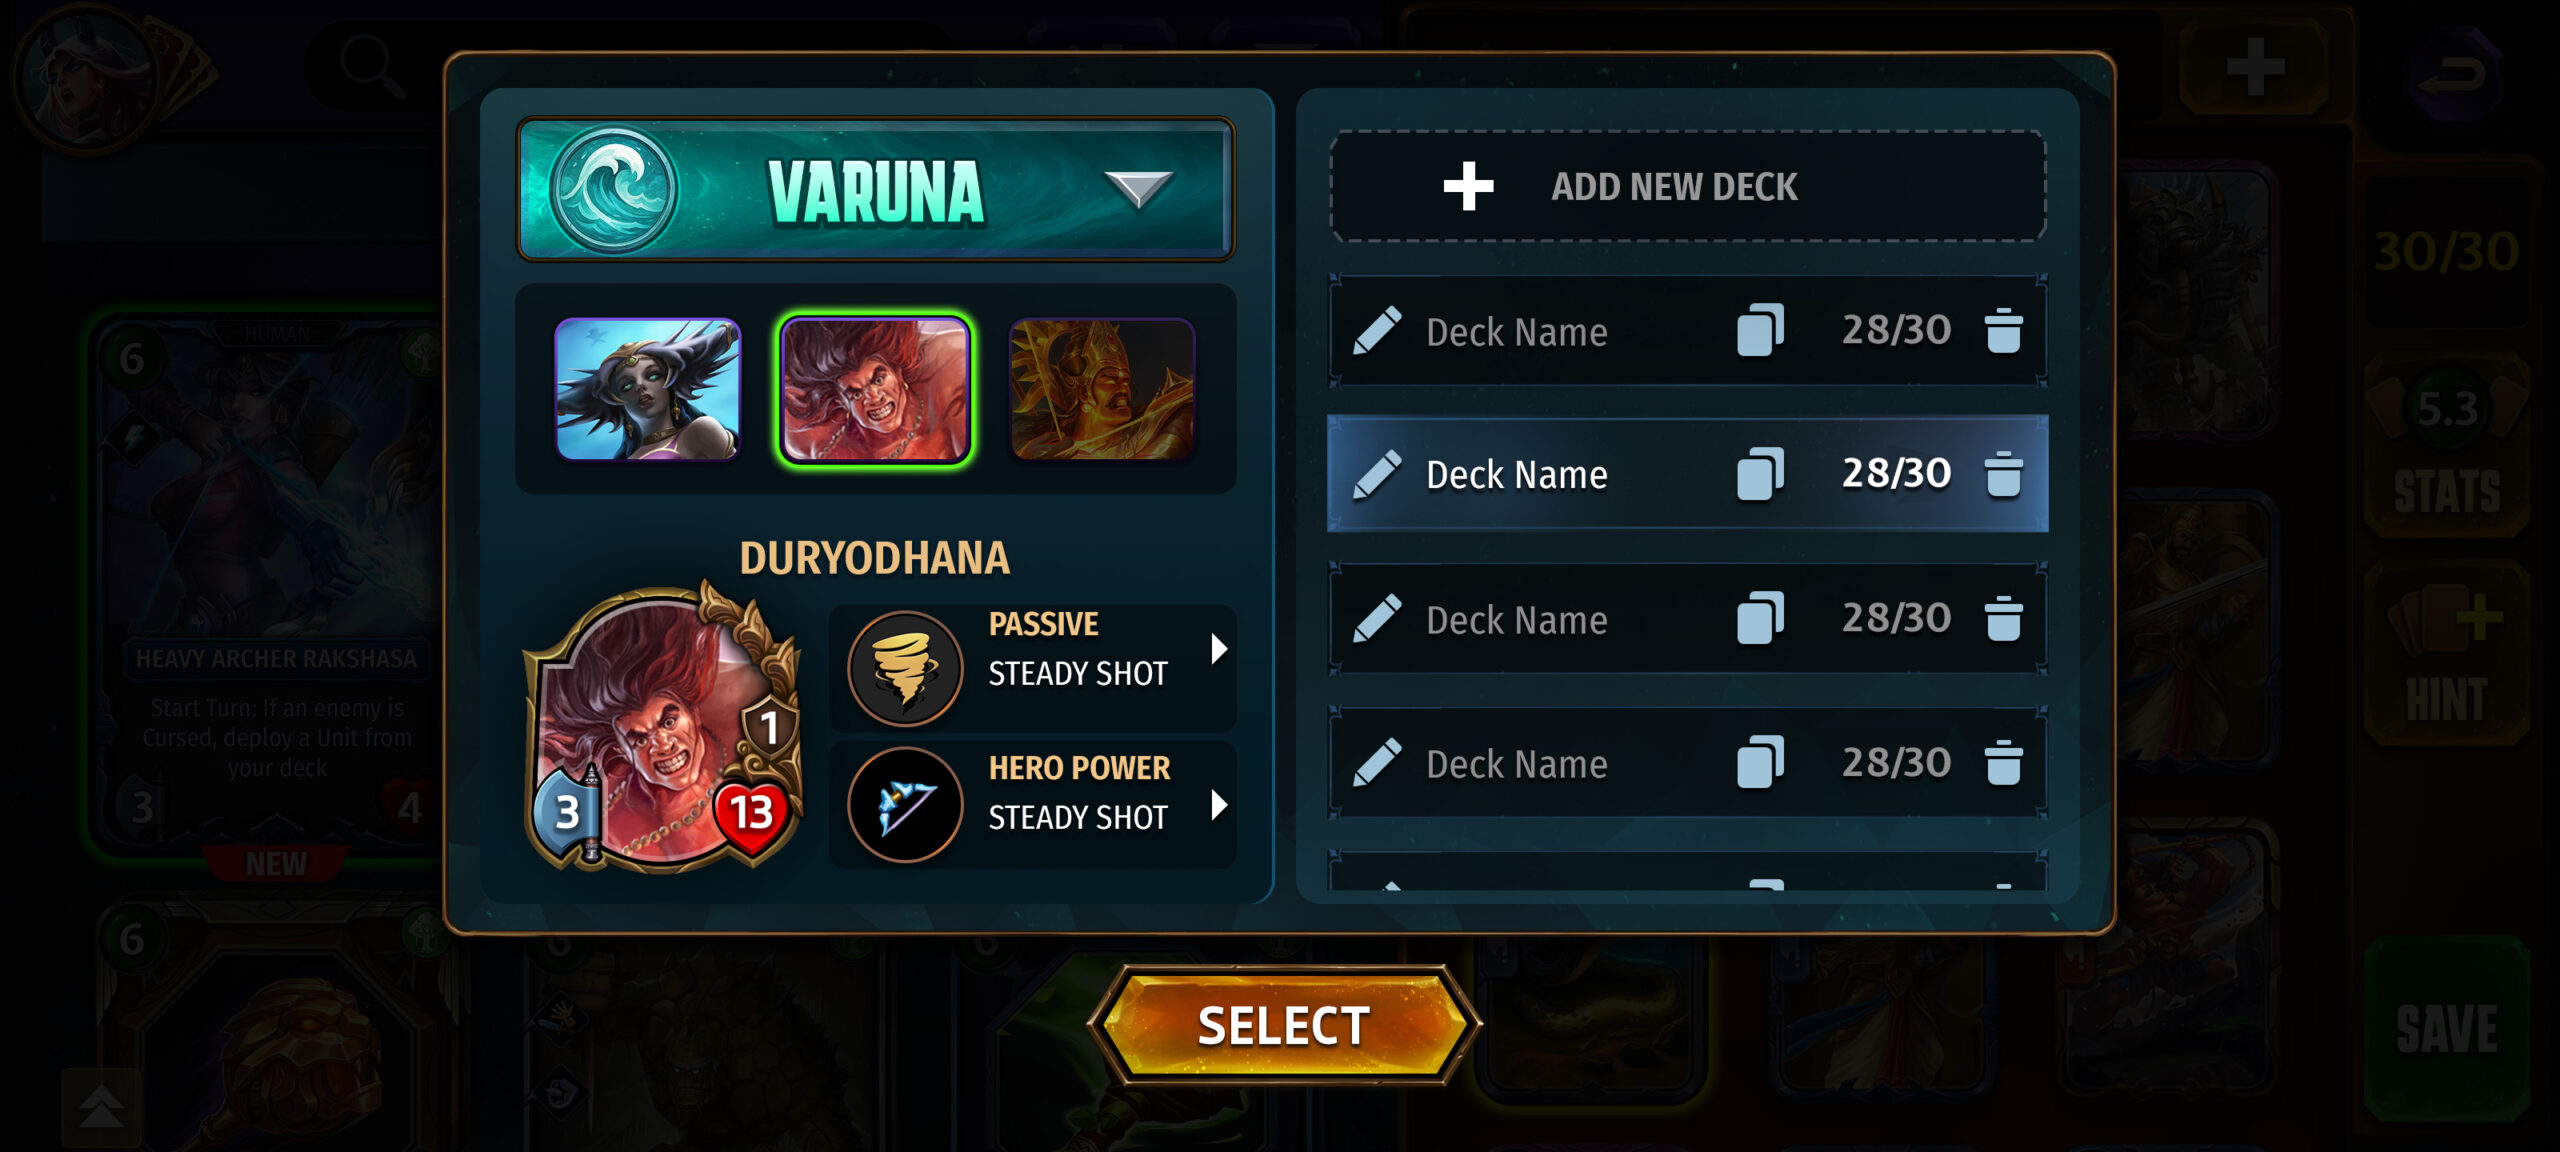Screen dimensions: 2560x1152
Task: Click the Varuna wave emblem icon
Action: point(613,189)
